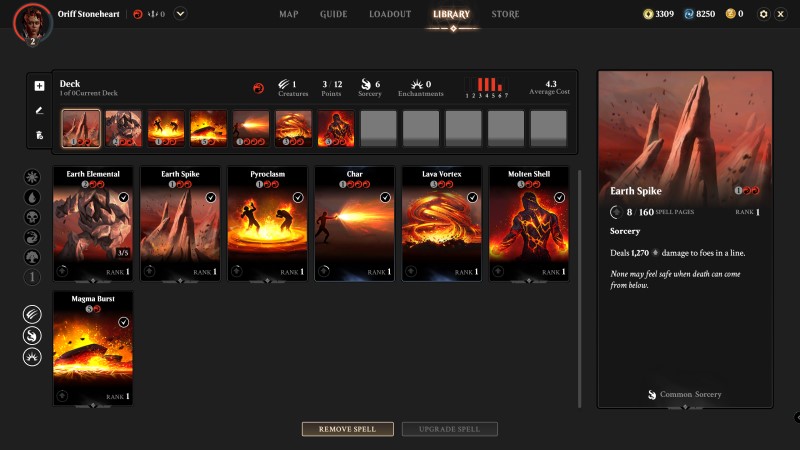
Task: Filter spells by white mana sun icon
Action: [x=32, y=177]
